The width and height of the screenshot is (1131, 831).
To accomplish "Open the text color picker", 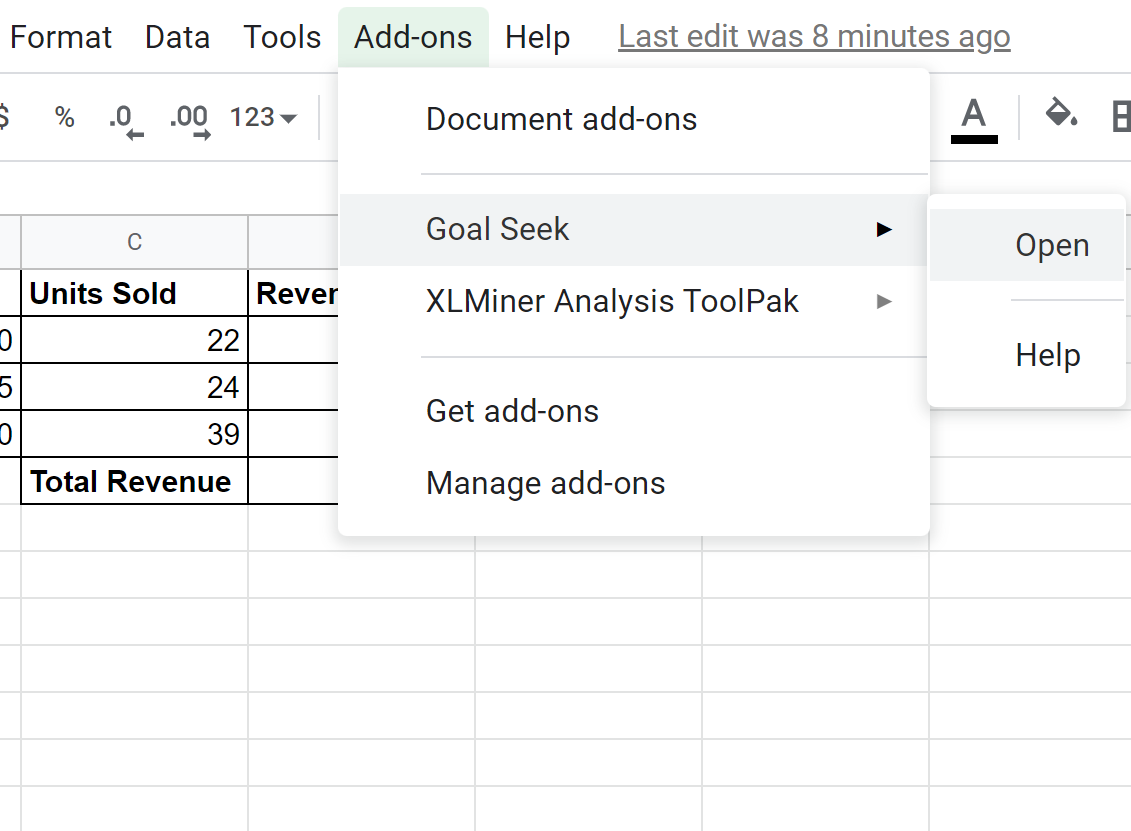I will 973,117.
